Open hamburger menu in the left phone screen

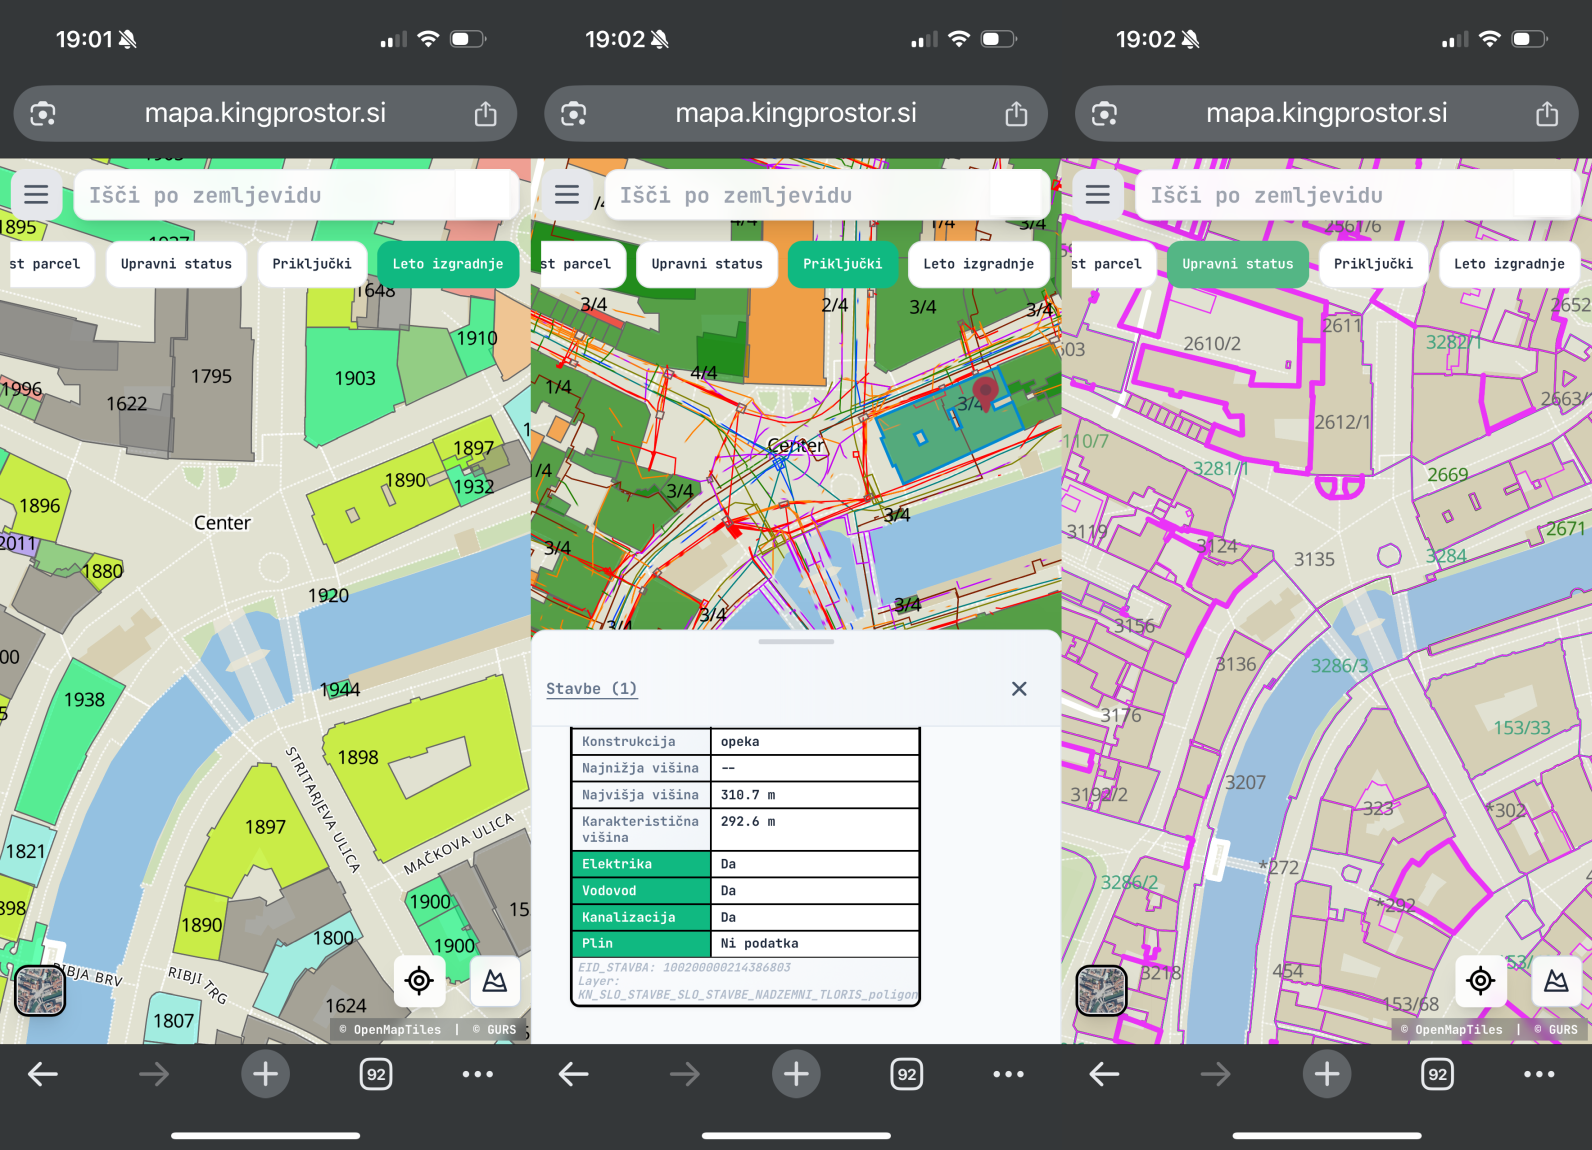pos(36,195)
